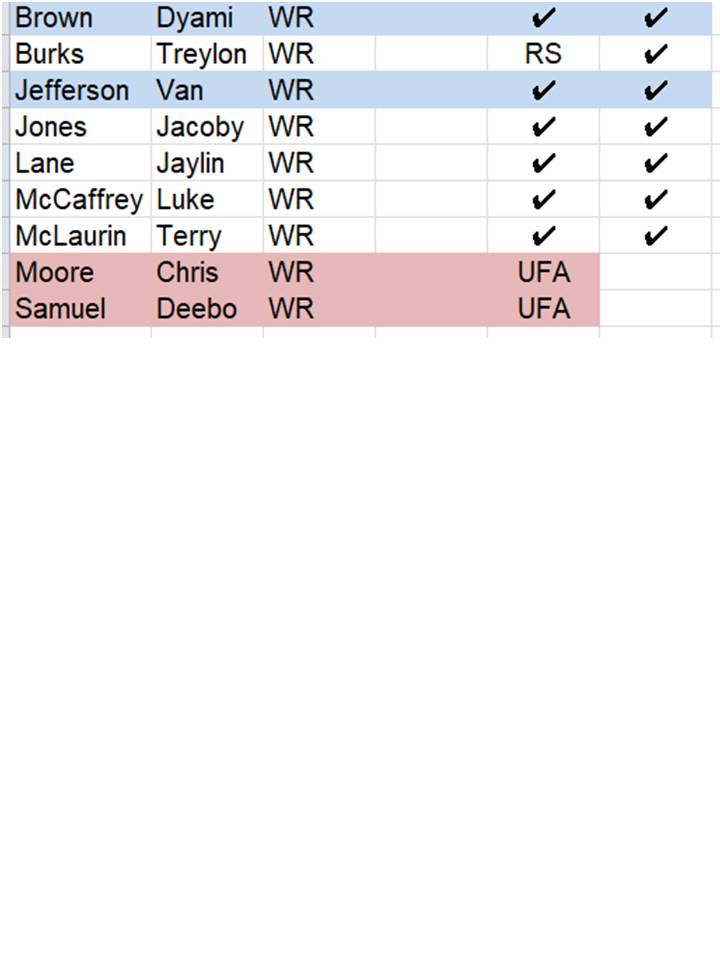Select the Jefferson last name cell
Viewport: 720px width, 960px height.
click(x=72, y=91)
